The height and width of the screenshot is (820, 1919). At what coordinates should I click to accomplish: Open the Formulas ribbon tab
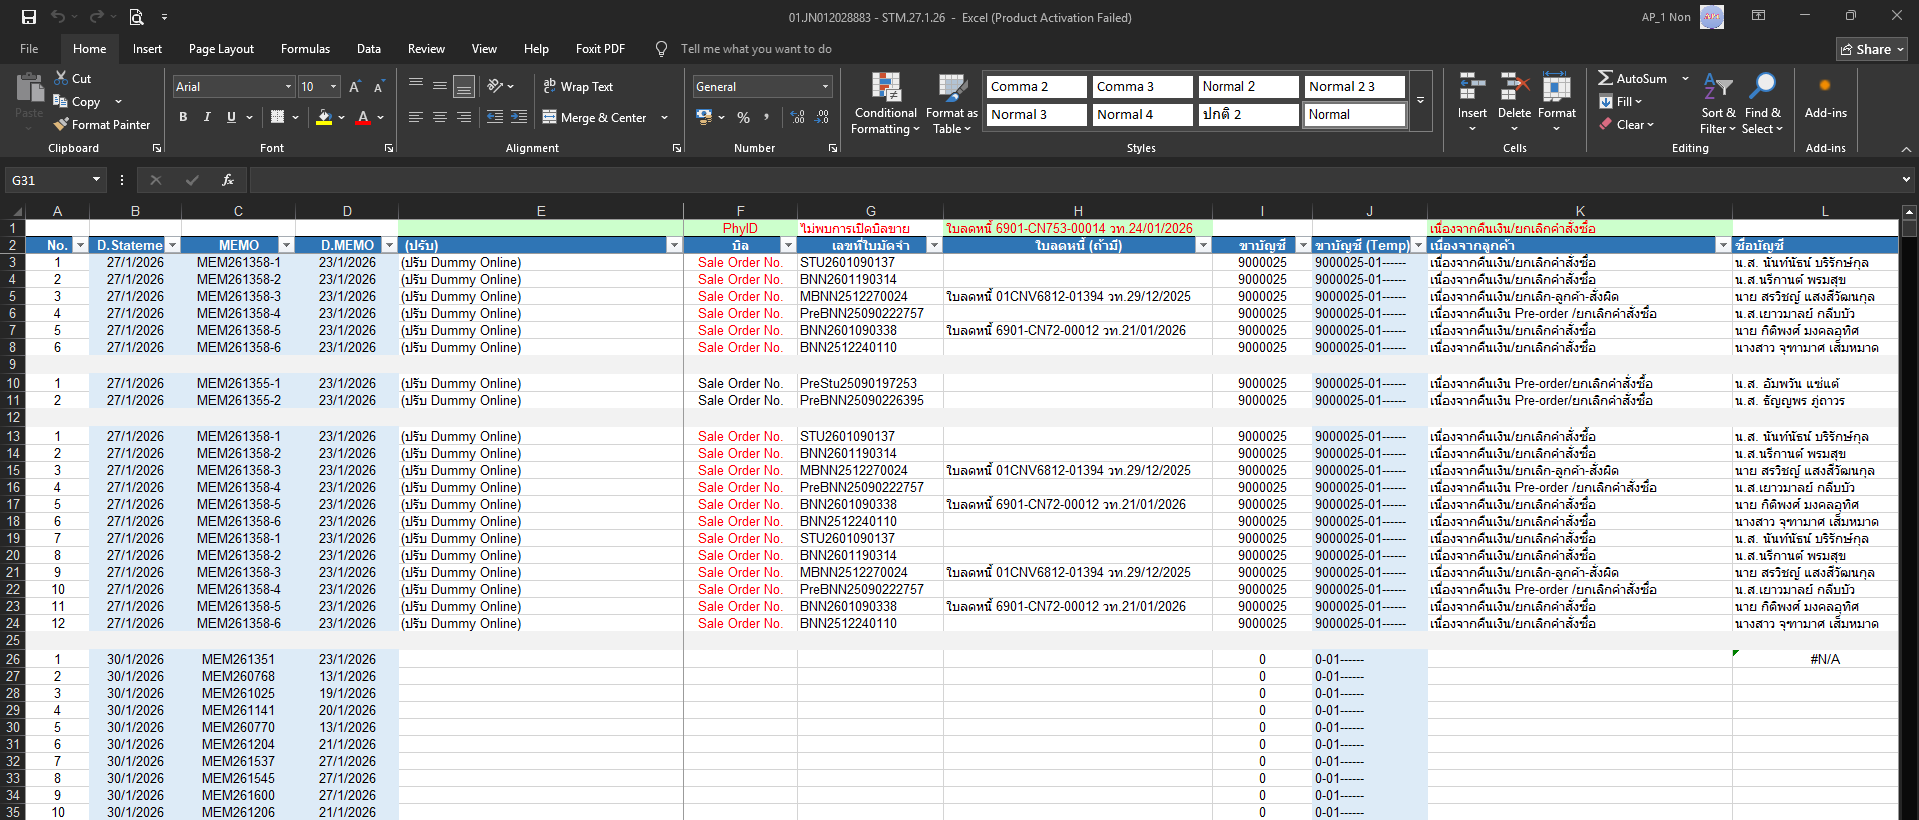point(305,49)
